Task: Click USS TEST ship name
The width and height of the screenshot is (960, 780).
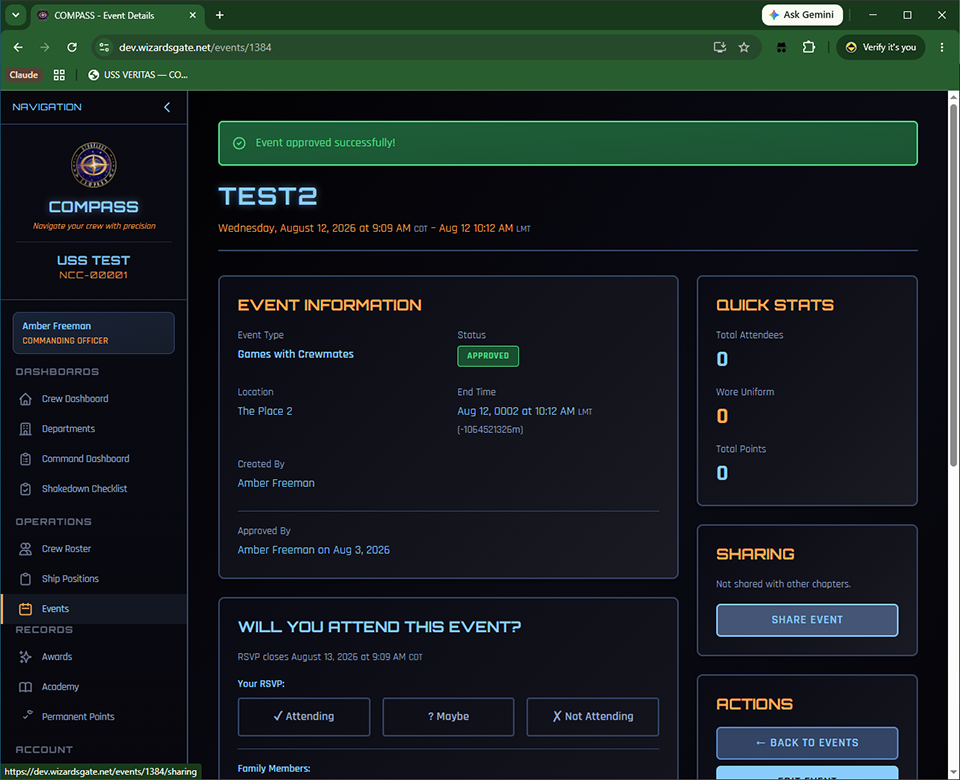Action: pyautogui.click(x=94, y=260)
